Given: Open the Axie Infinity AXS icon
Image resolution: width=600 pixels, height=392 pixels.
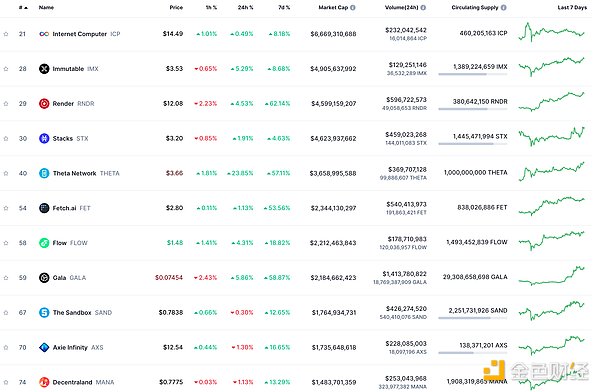Looking at the screenshot, I should click(x=44, y=348).
